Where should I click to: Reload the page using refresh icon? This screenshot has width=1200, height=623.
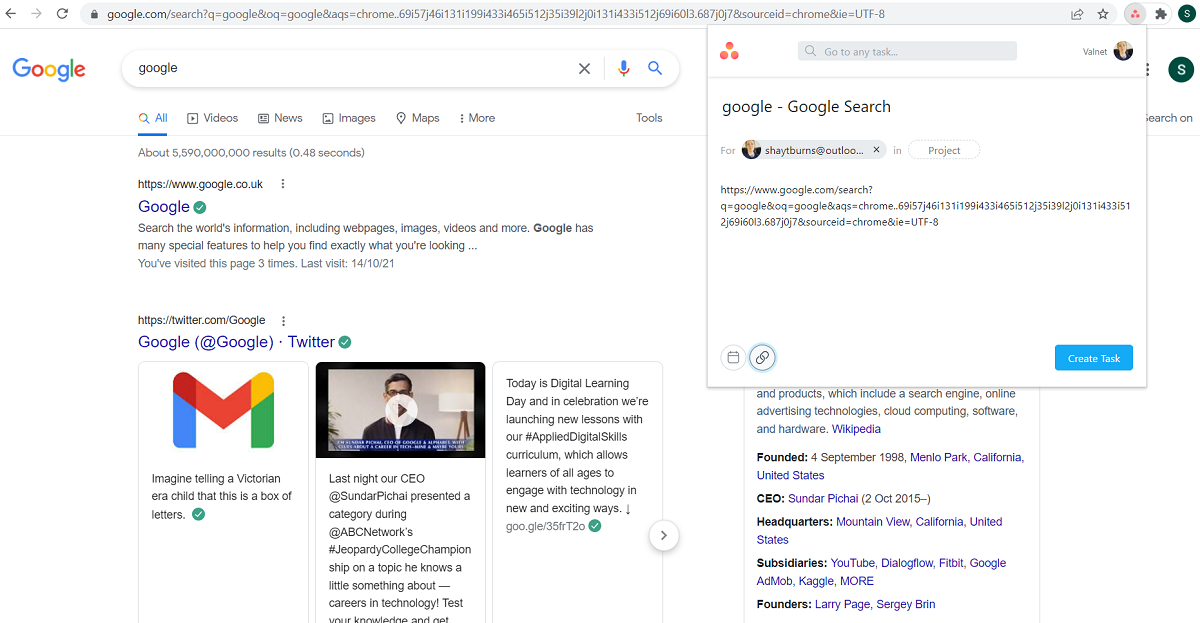(x=62, y=14)
